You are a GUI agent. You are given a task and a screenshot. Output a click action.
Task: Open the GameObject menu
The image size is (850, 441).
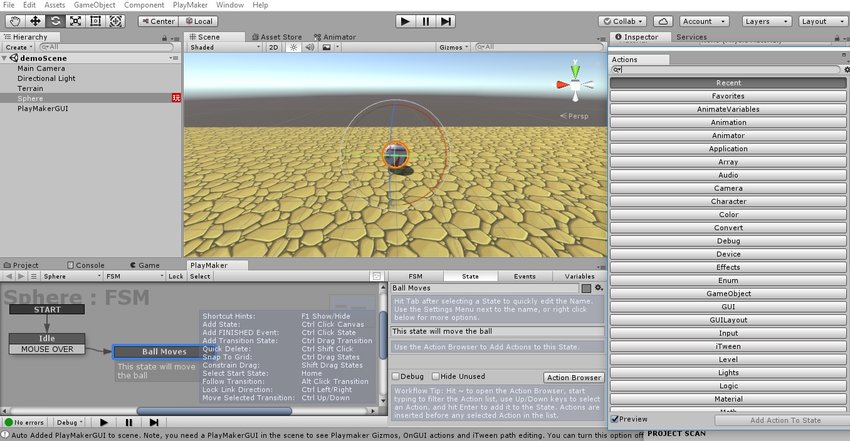pyautogui.click(x=94, y=5)
